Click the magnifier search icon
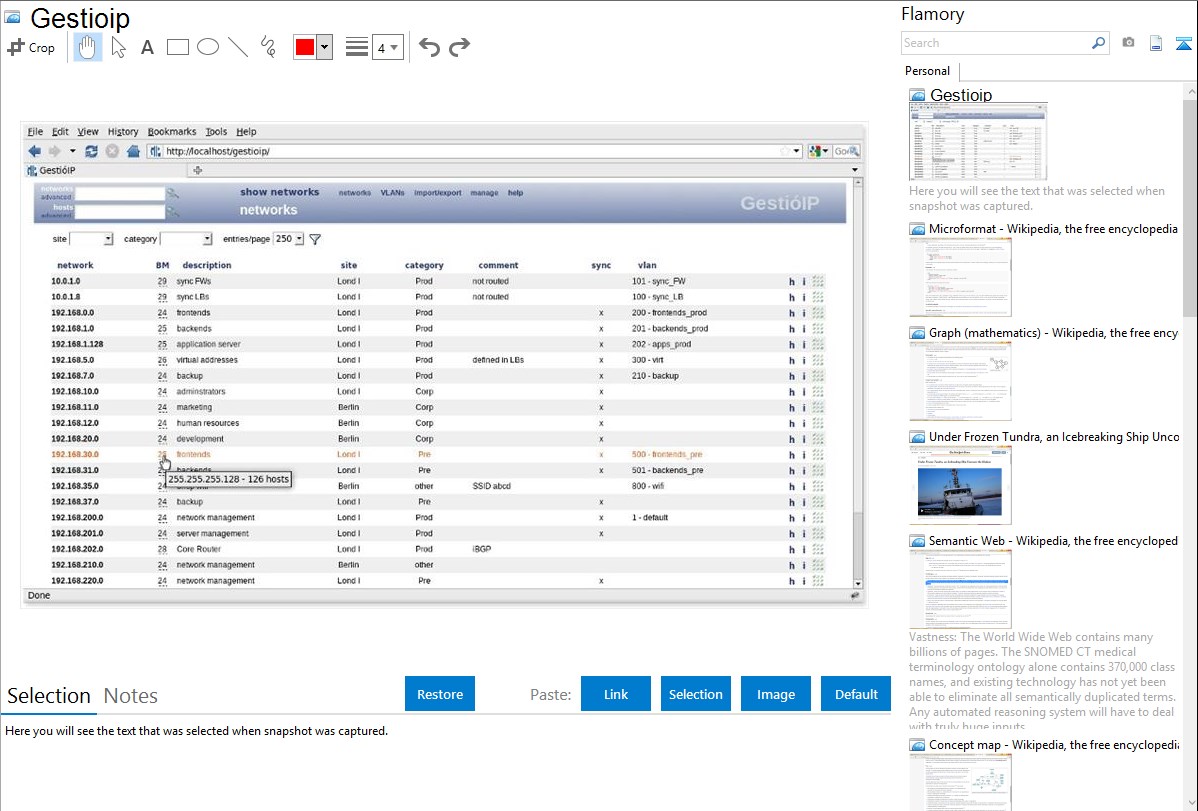The width and height of the screenshot is (1198, 811). click(x=1098, y=43)
